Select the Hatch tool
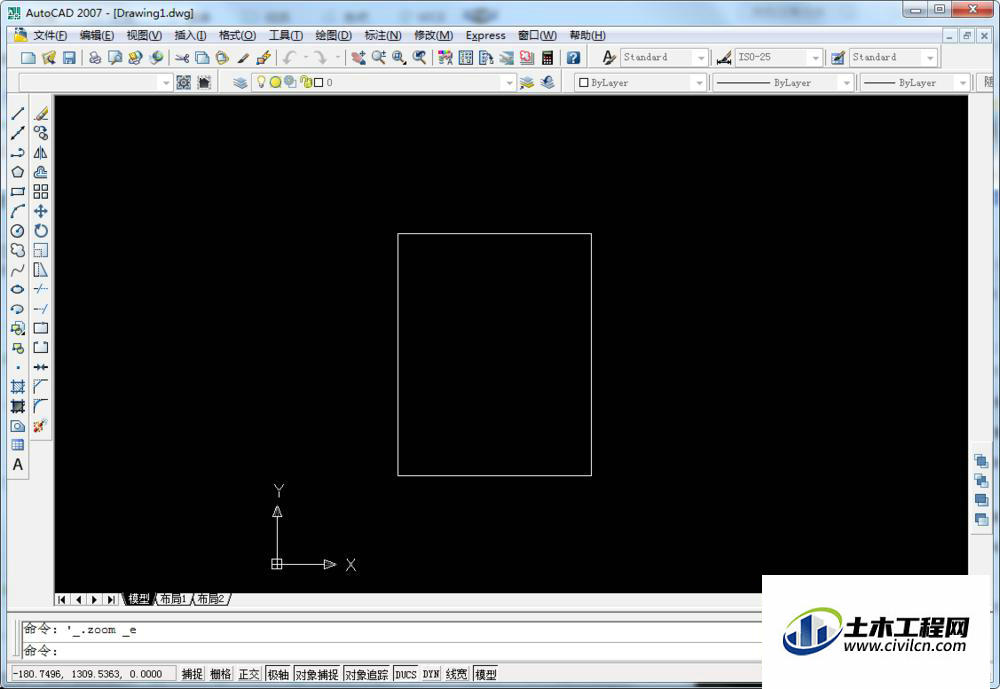Image resolution: width=1000 pixels, height=689 pixels. point(18,387)
